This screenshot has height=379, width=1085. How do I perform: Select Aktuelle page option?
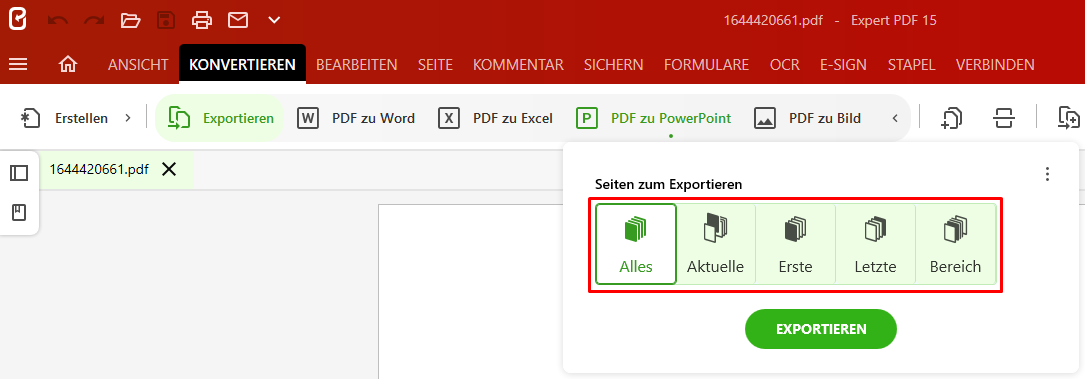715,244
